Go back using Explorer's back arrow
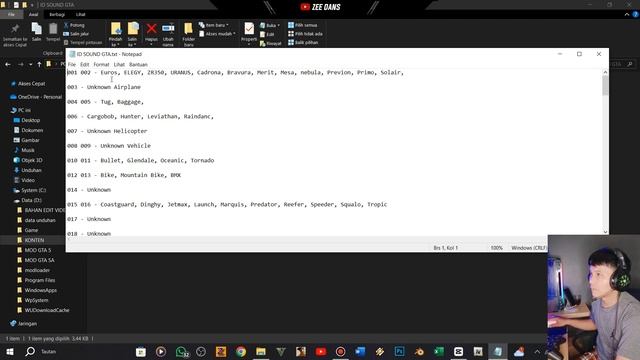Screen dimensions: 640x360 (x=8, y=64)
